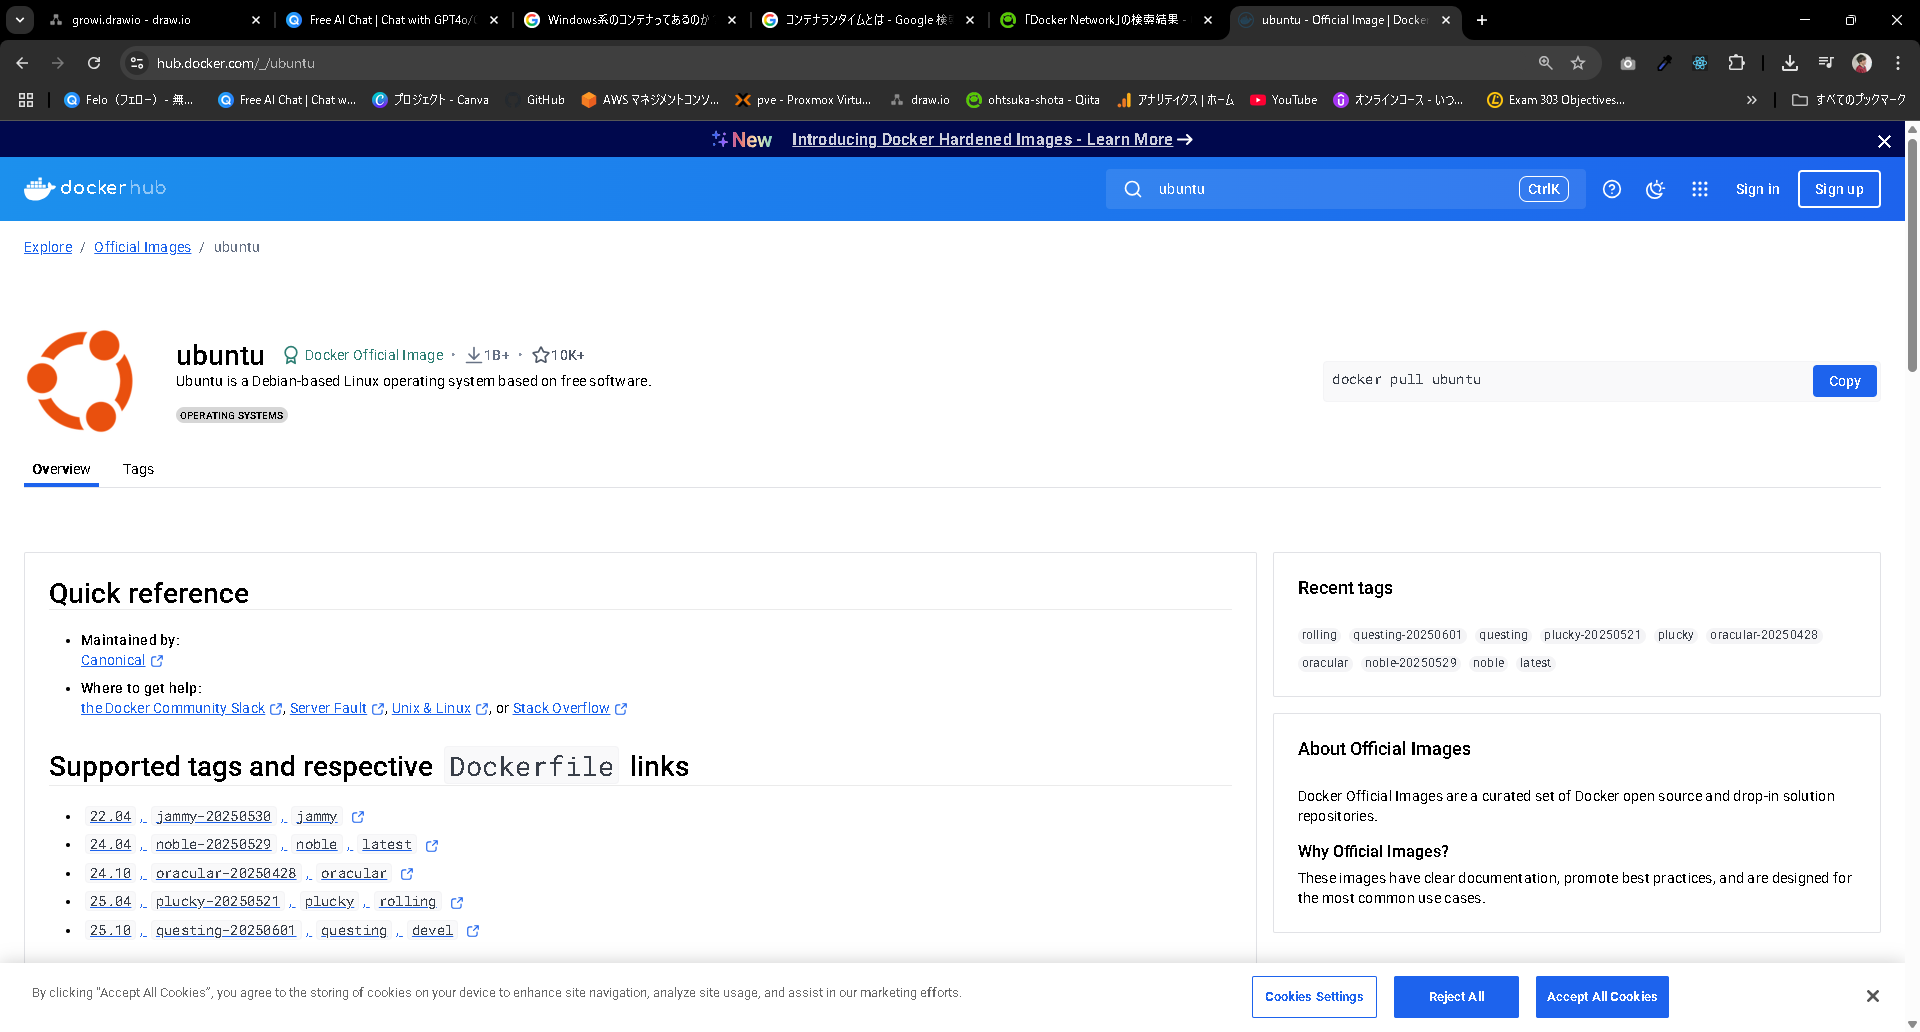Go back with the browser back arrow
The width and height of the screenshot is (1920, 1032).
tap(22, 63)
